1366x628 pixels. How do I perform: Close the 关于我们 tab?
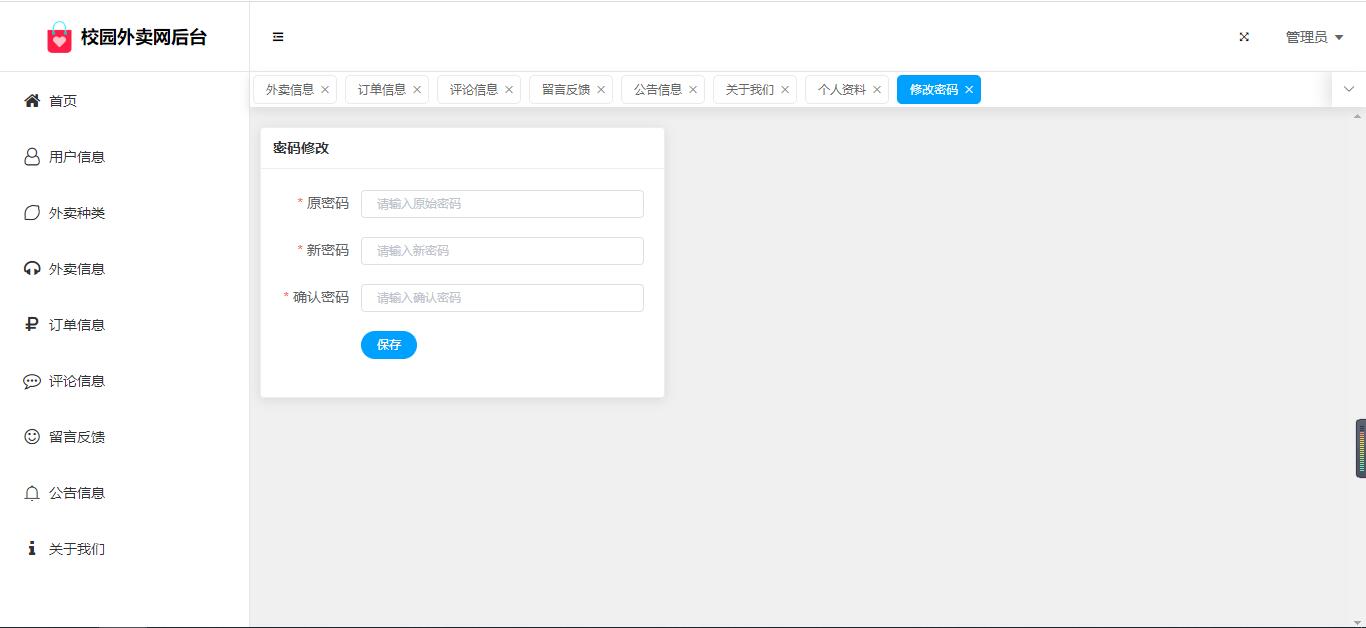[785, 90]
